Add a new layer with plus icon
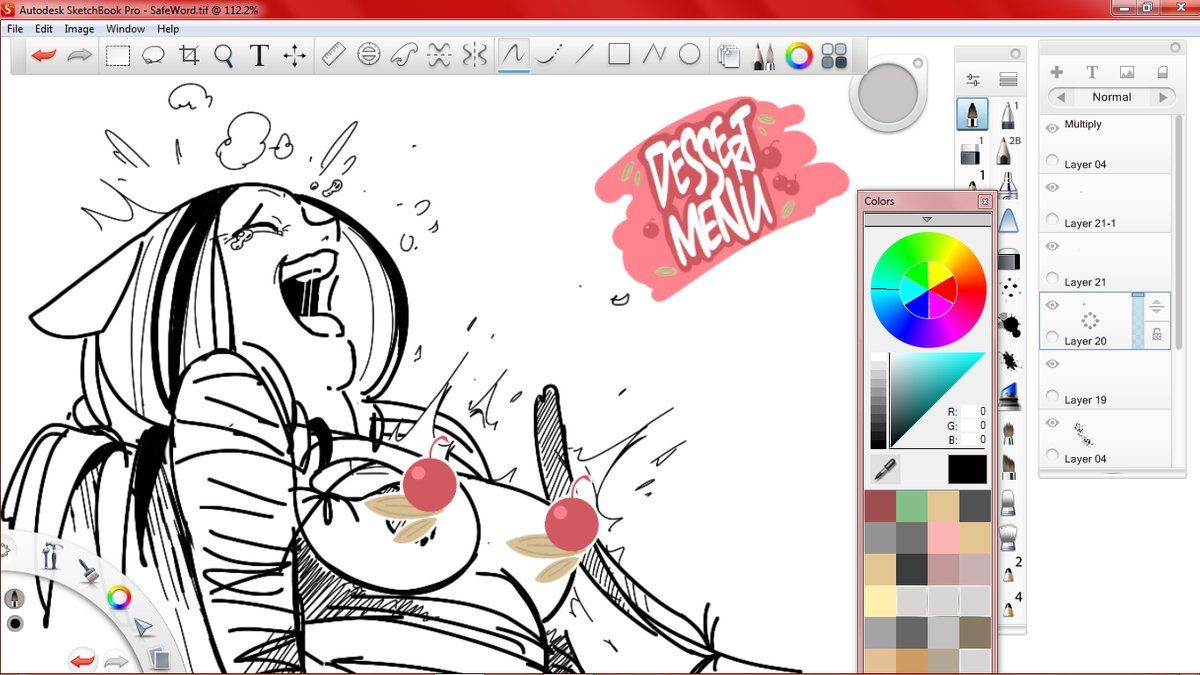 (x=1057, y=72)
